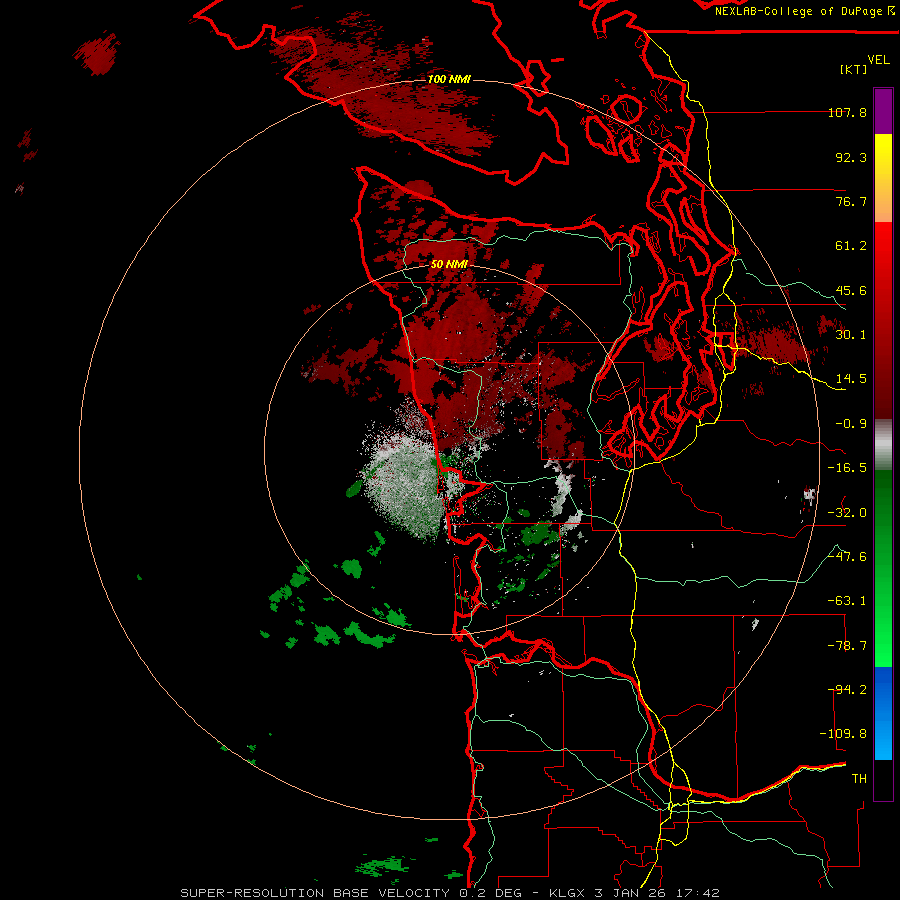Select the -109.8 legend value
Viewport: 900px width, 900px height.
click(844, 734)
